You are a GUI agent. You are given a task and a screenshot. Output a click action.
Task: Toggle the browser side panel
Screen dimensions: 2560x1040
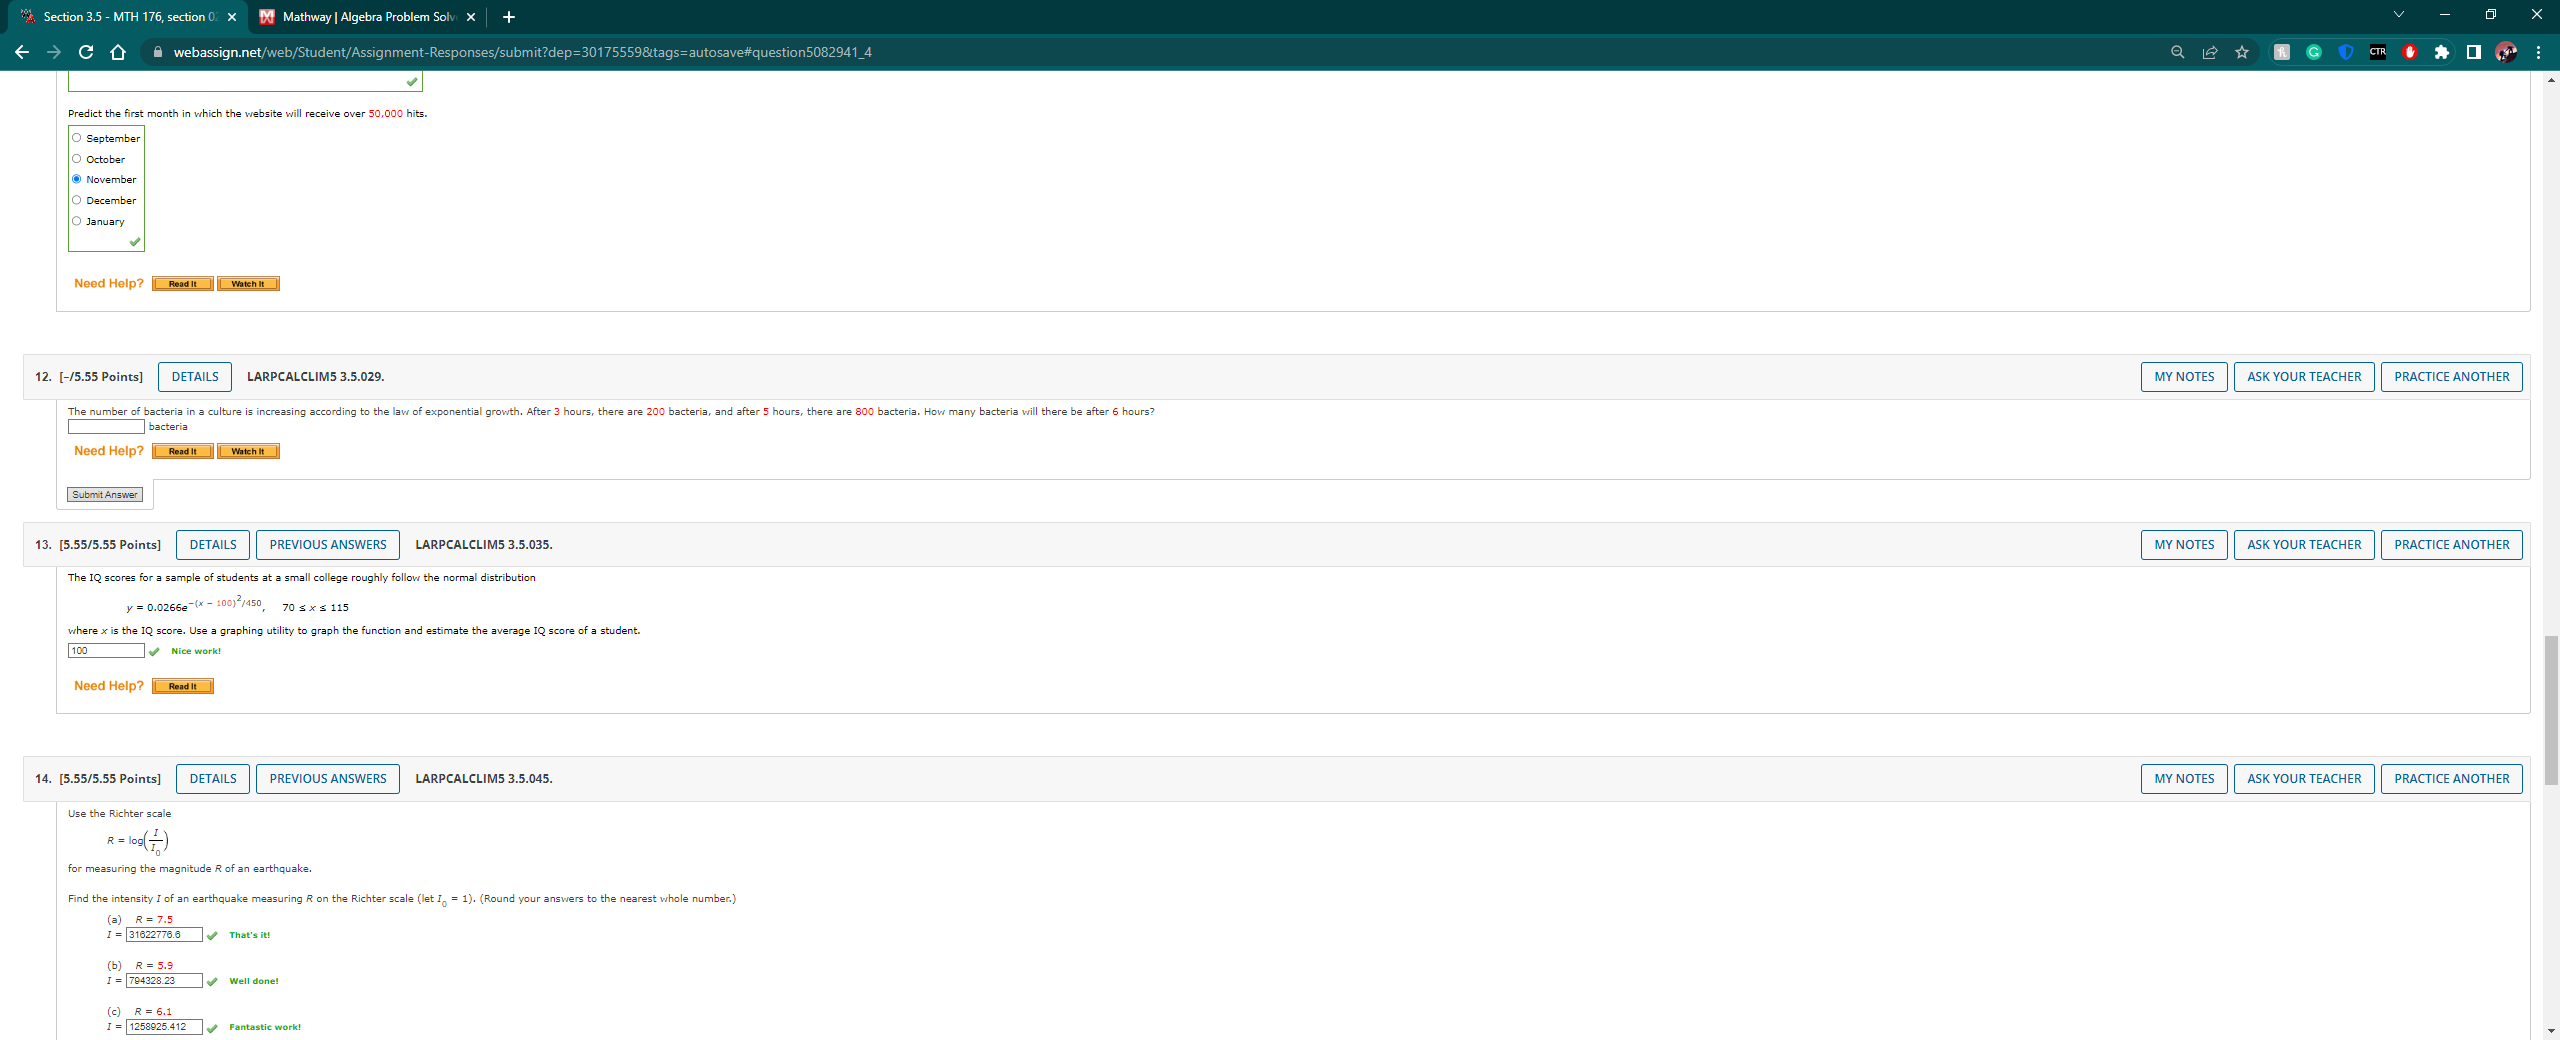[x=2474, y=52]
